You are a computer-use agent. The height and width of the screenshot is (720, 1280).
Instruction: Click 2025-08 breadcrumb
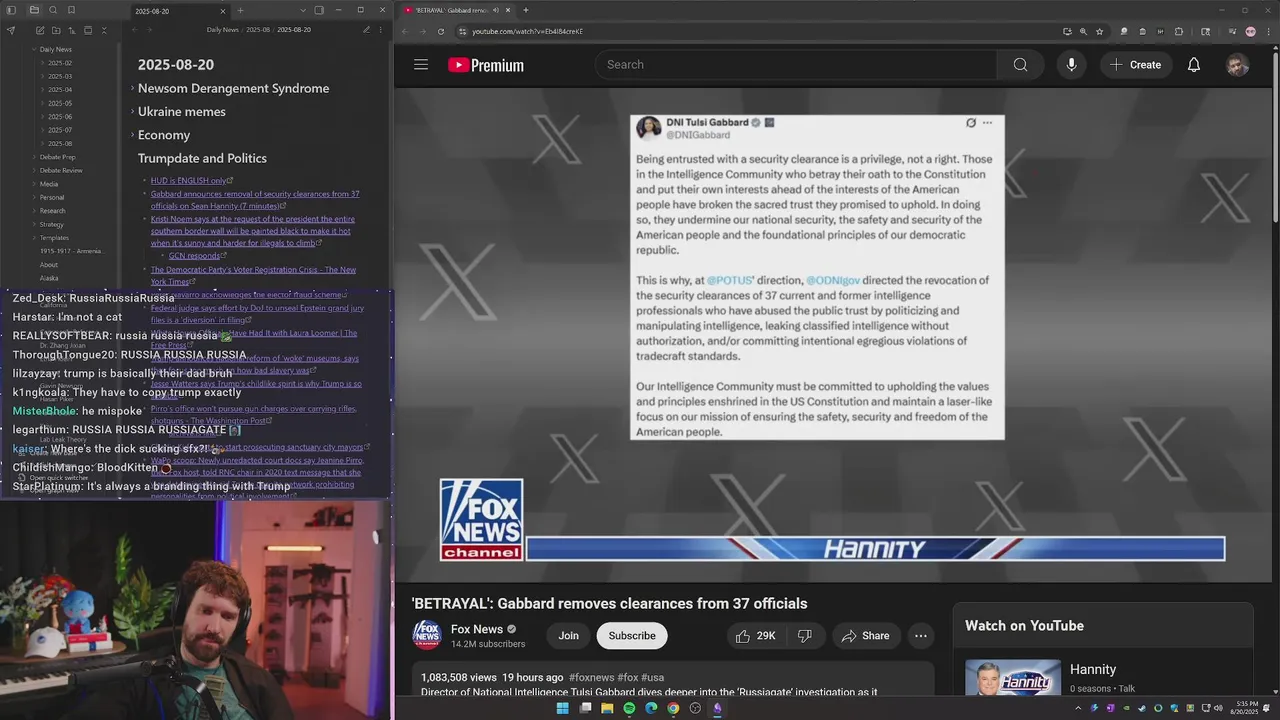258,30
